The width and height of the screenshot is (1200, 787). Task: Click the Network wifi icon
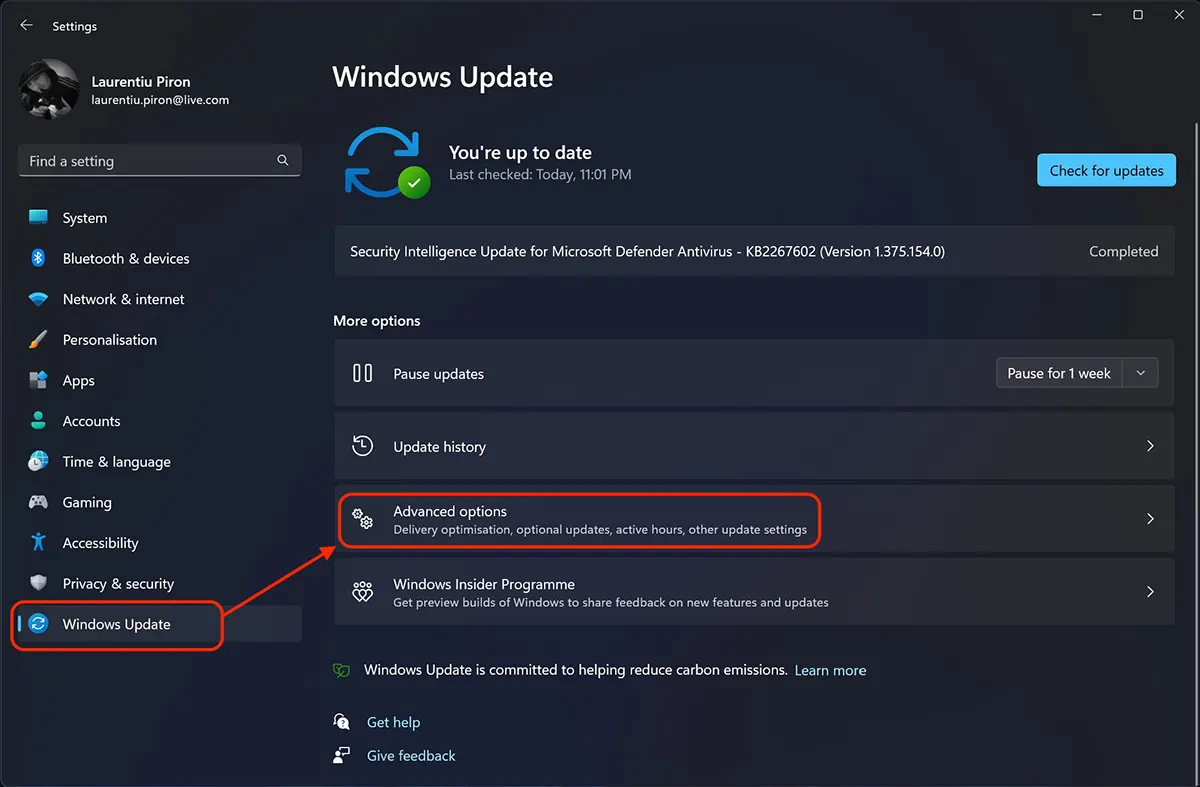(38, 299)
